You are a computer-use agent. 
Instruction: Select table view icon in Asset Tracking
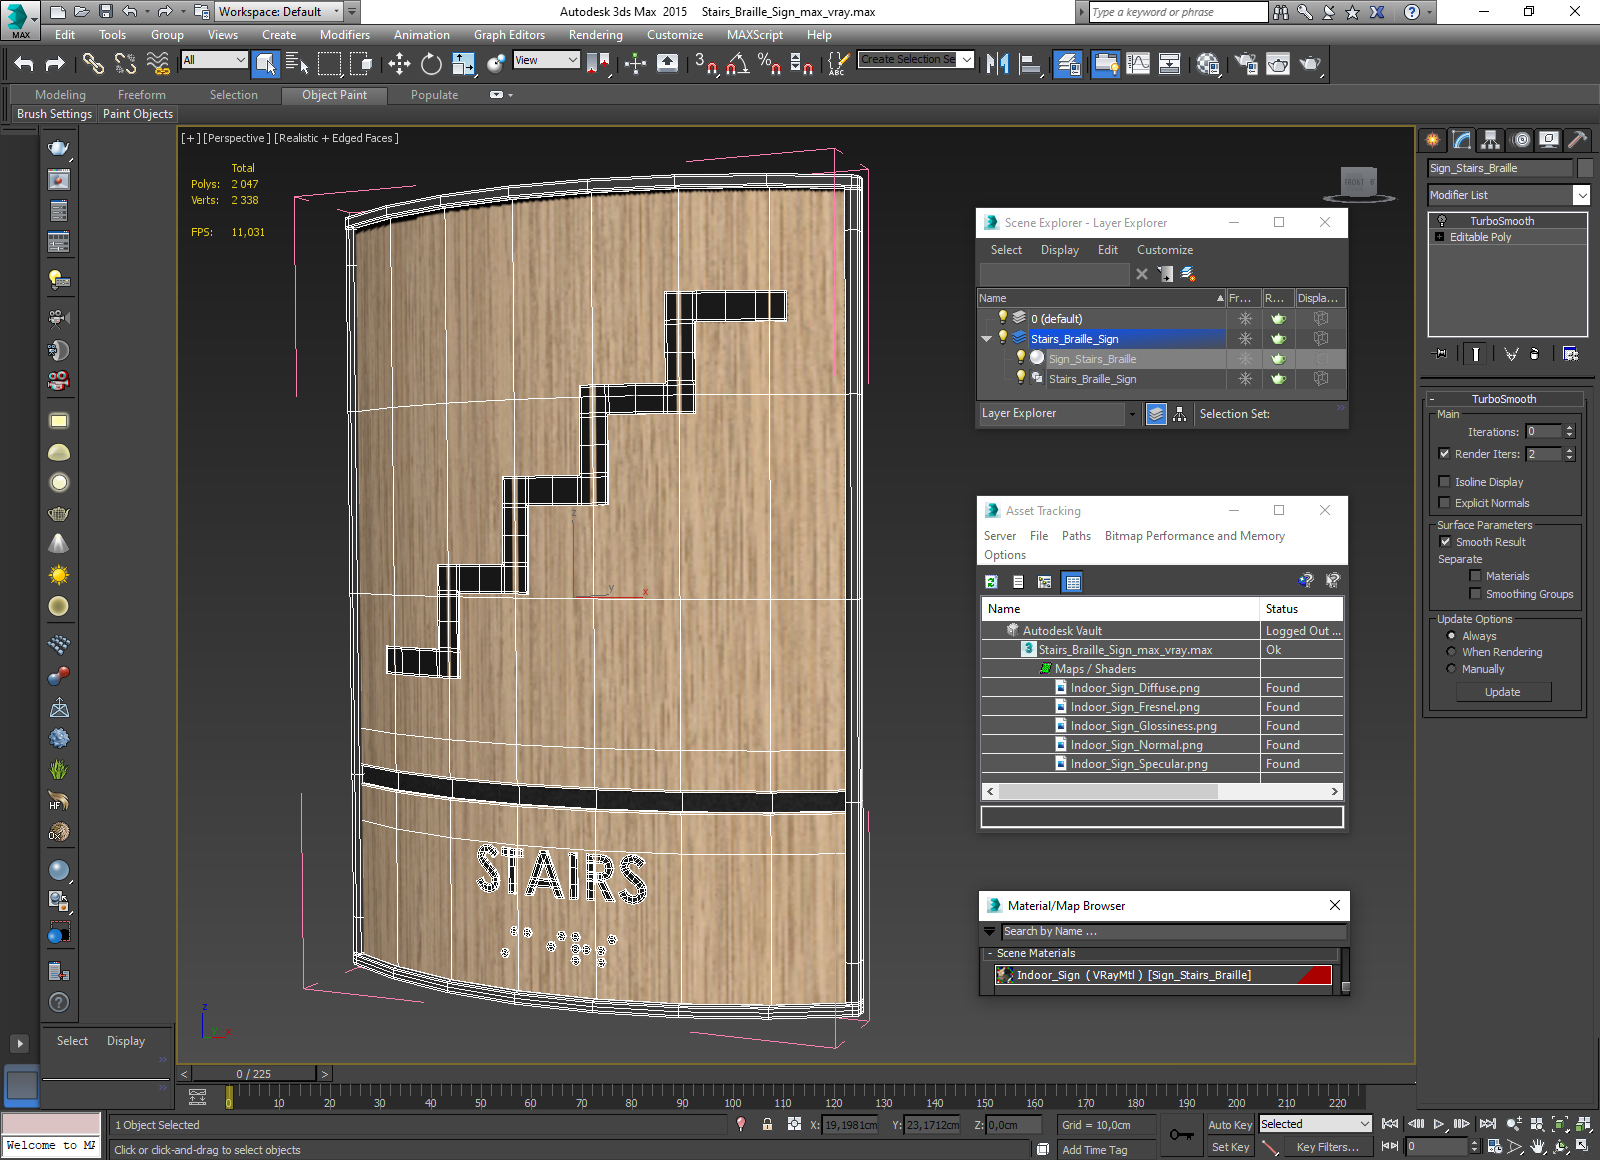(1072, 582)
